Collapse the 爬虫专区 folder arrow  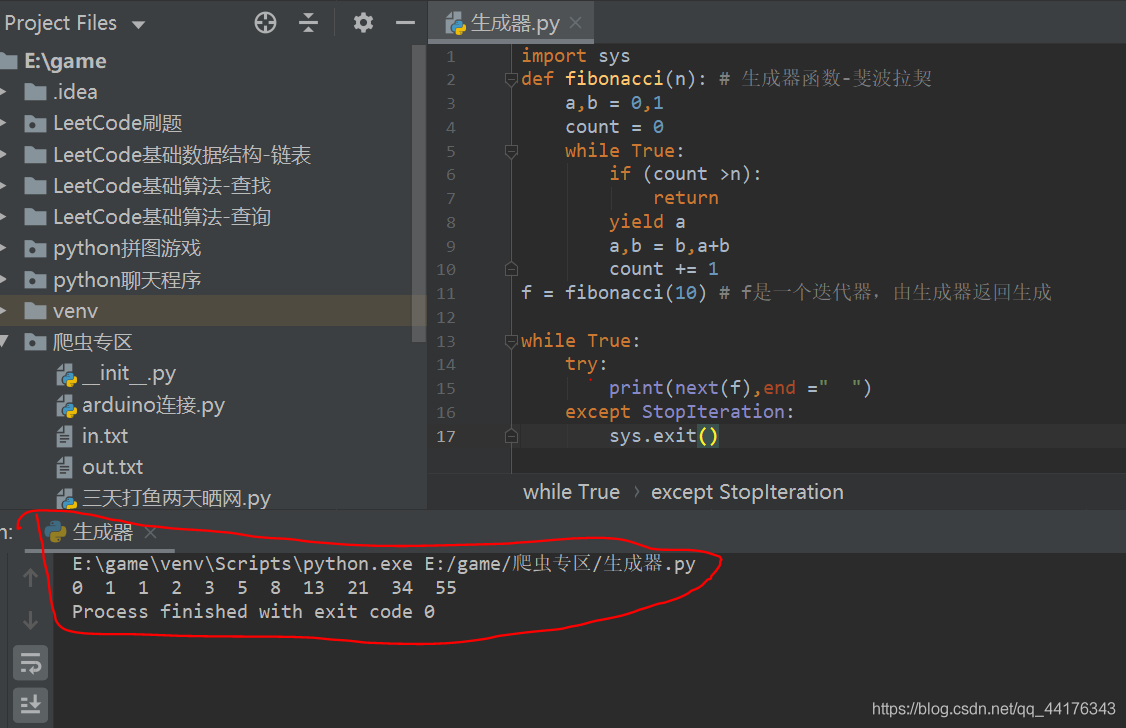tap(4, 341)
